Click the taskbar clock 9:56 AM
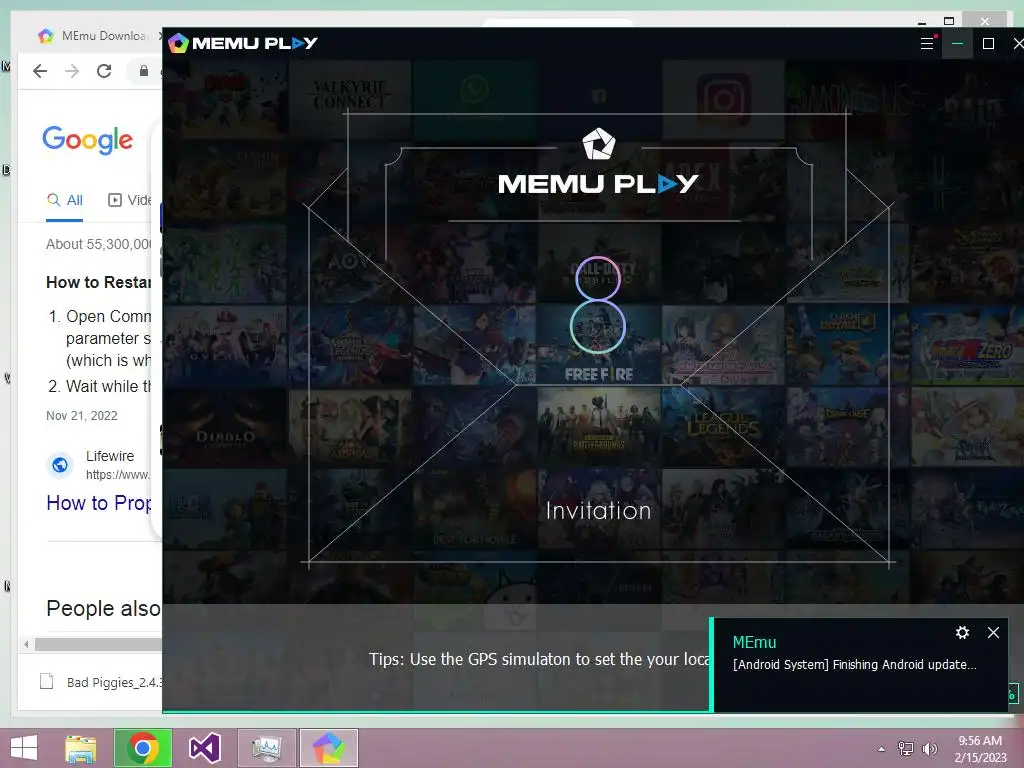The width and height of the screenshot is (1024, 768). pyautogui.click(x=980, y=741)
